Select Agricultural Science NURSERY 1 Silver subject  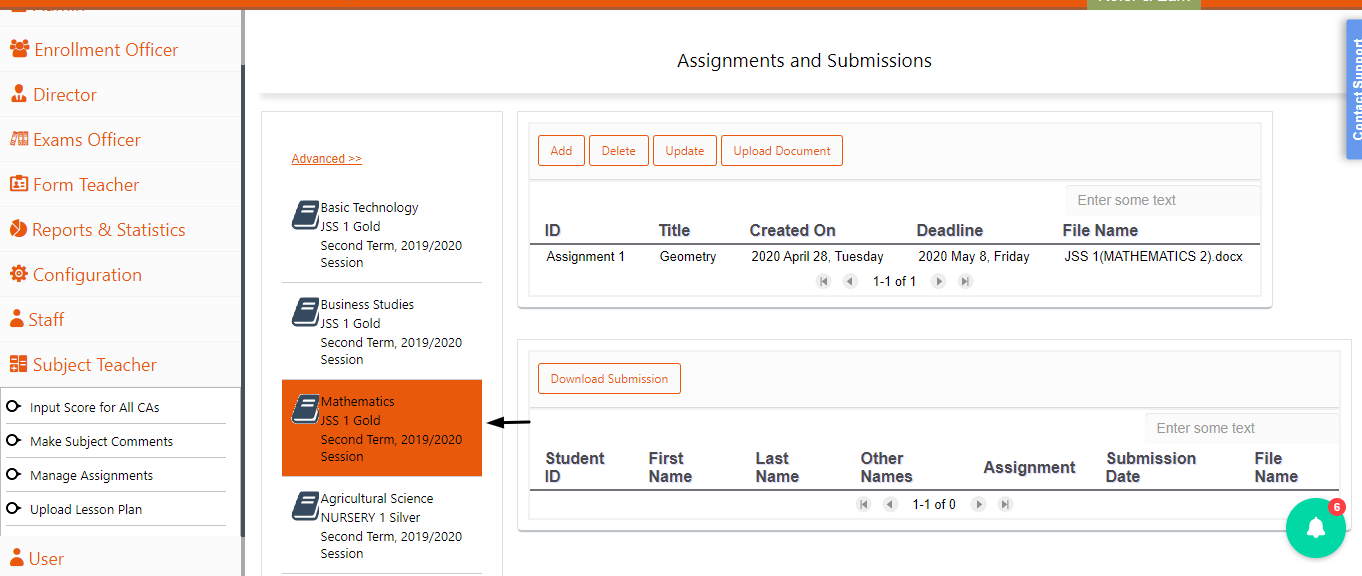click(x=382, y=525)
